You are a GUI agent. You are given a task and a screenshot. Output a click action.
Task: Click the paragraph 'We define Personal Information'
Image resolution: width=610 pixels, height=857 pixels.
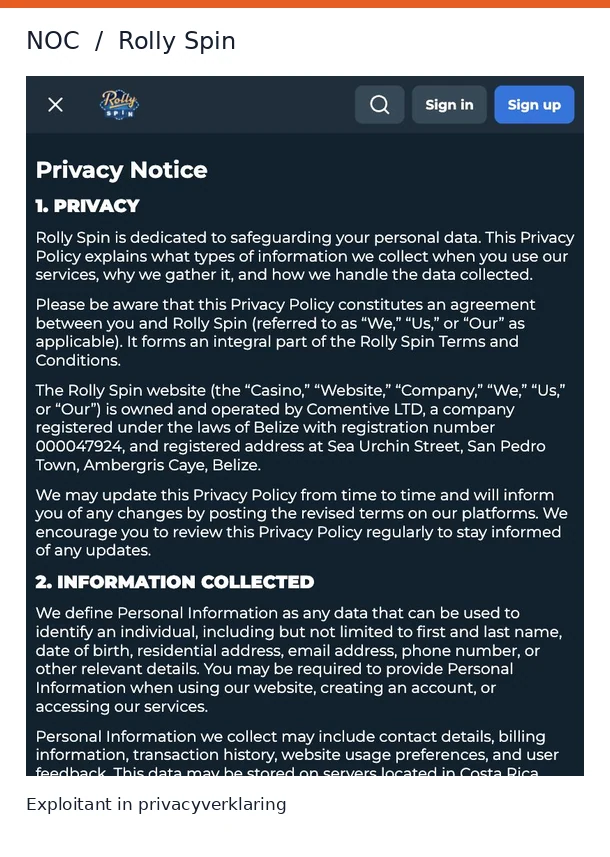(x=299, y=660)
